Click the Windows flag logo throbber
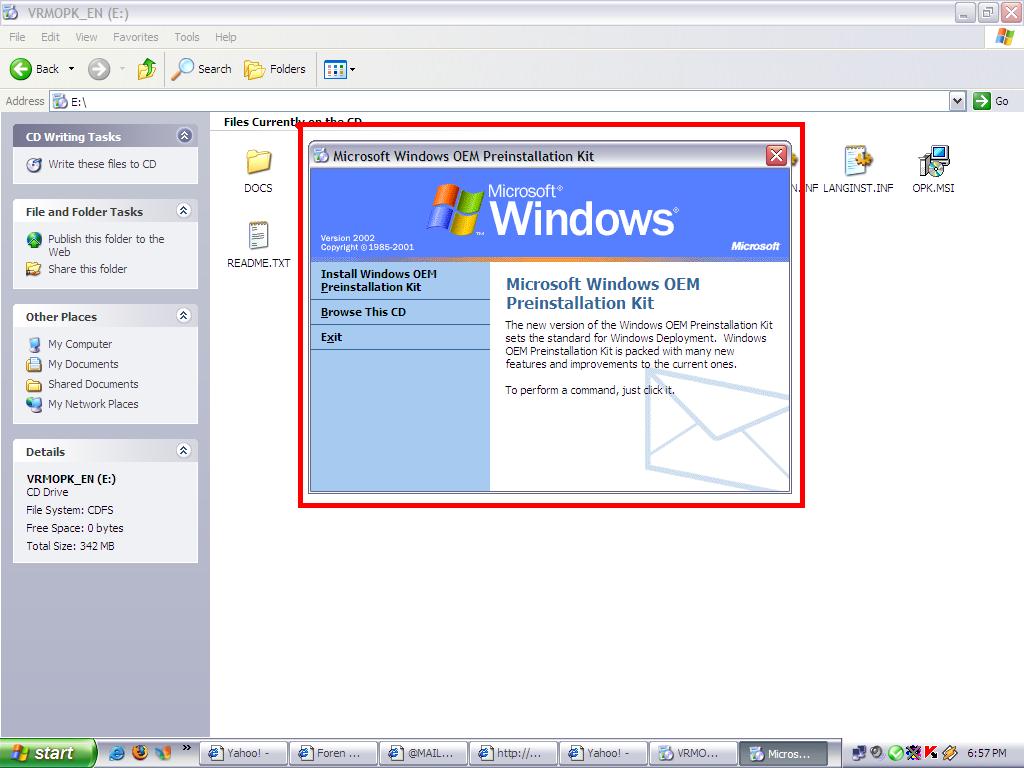 pyautogui.click(x=1004, y=37)
